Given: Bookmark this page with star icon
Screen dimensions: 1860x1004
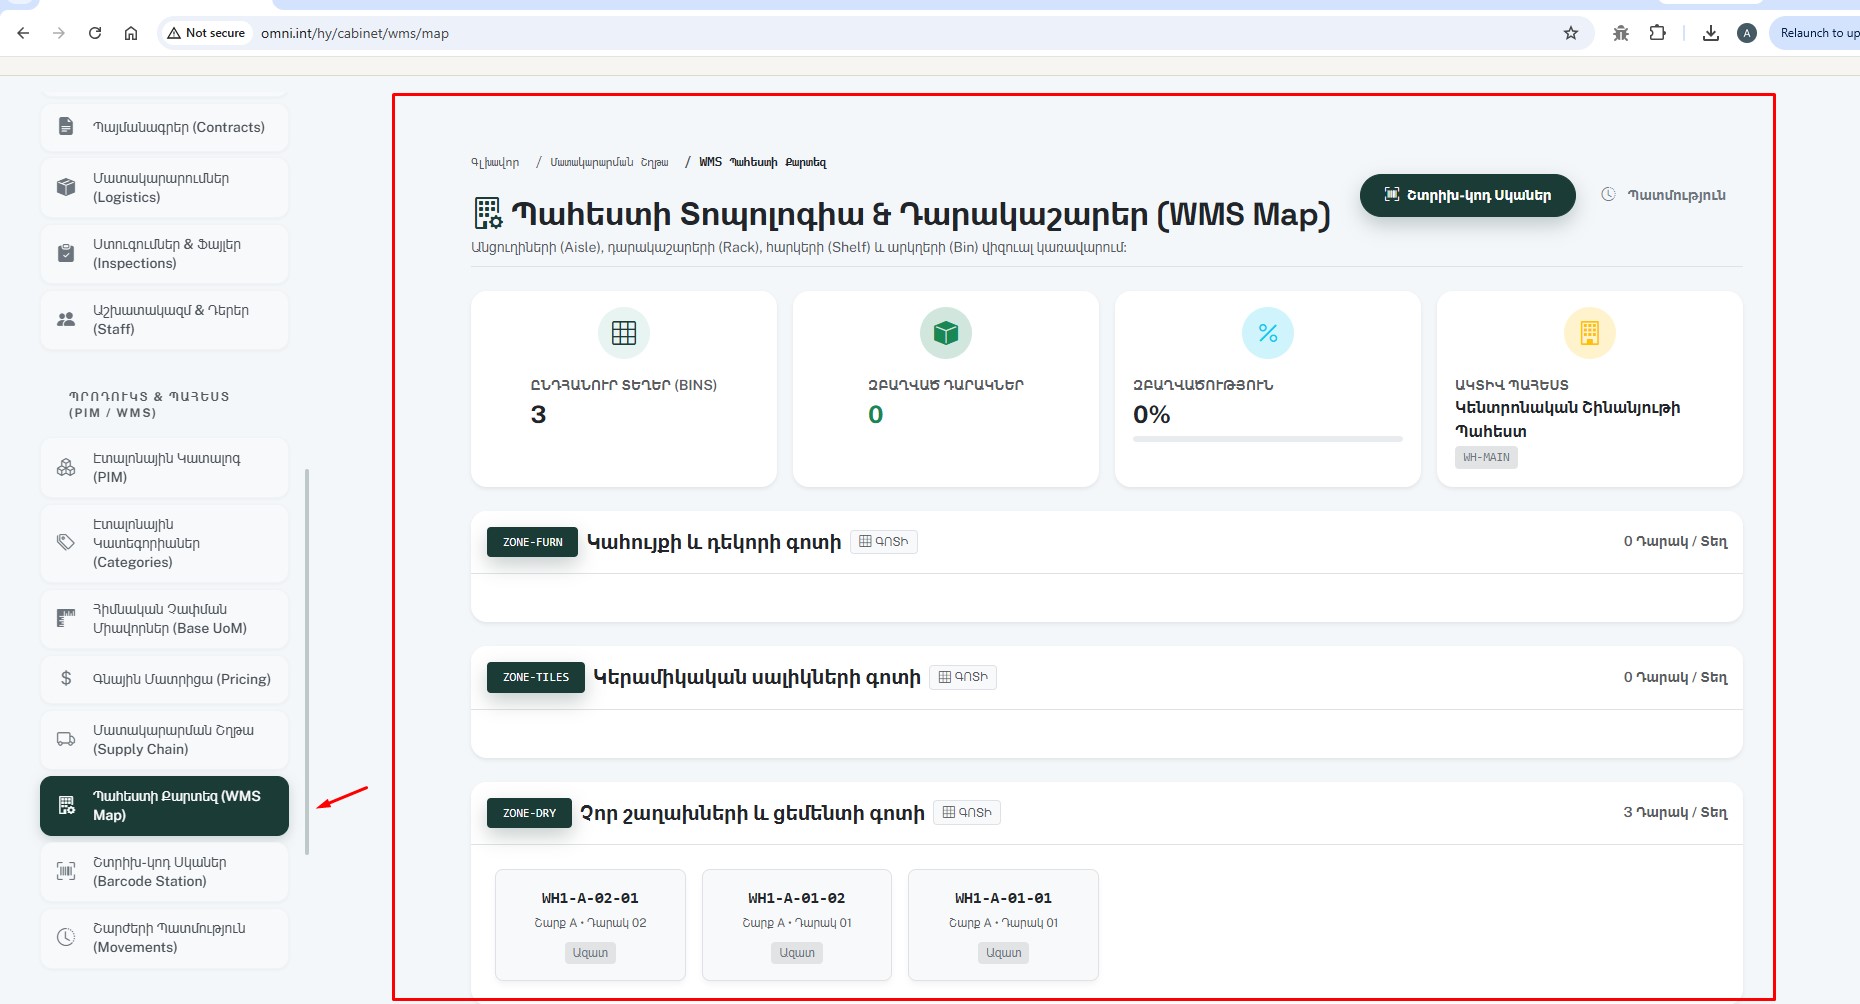Looking at the screenshot, I should [x=1571, y=33].
